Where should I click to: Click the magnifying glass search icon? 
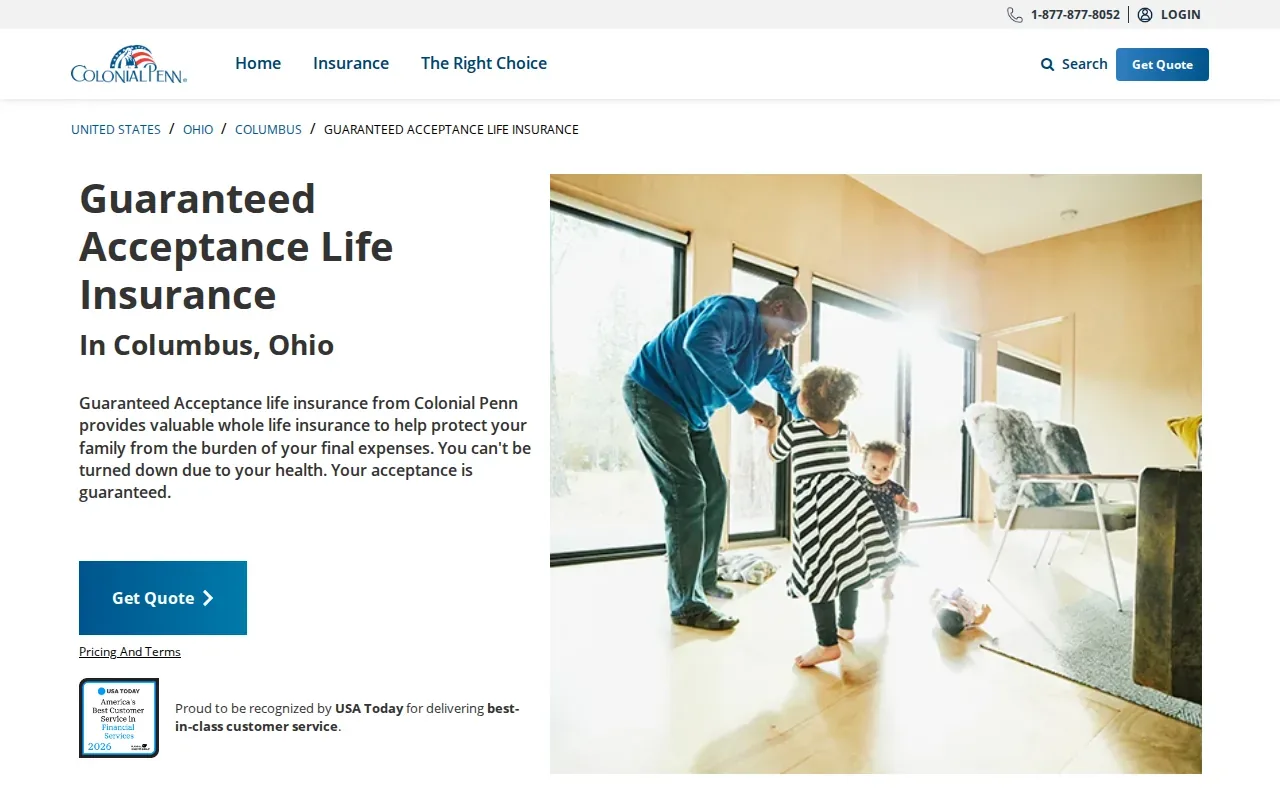(x=1047, y=64)
